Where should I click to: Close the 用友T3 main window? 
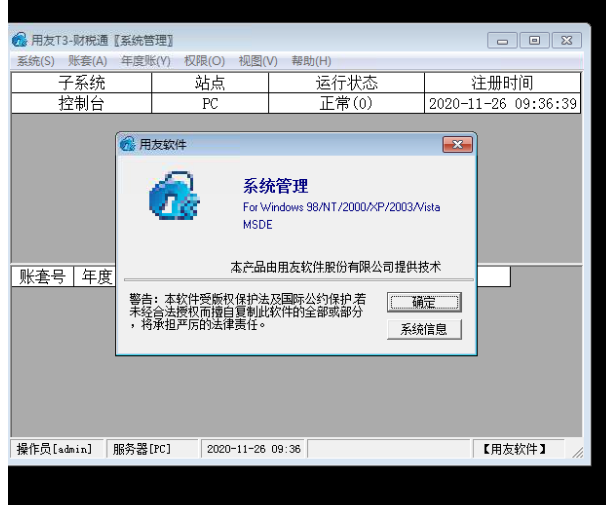(567, 41)
